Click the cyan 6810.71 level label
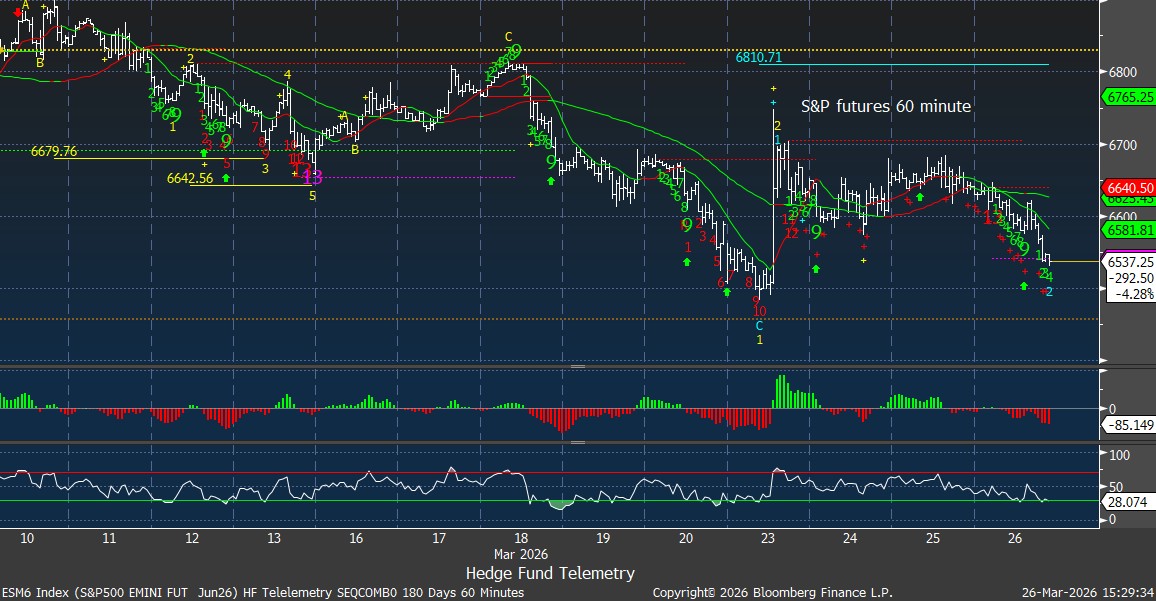1156x601 pixels. [x=759, y=58]
